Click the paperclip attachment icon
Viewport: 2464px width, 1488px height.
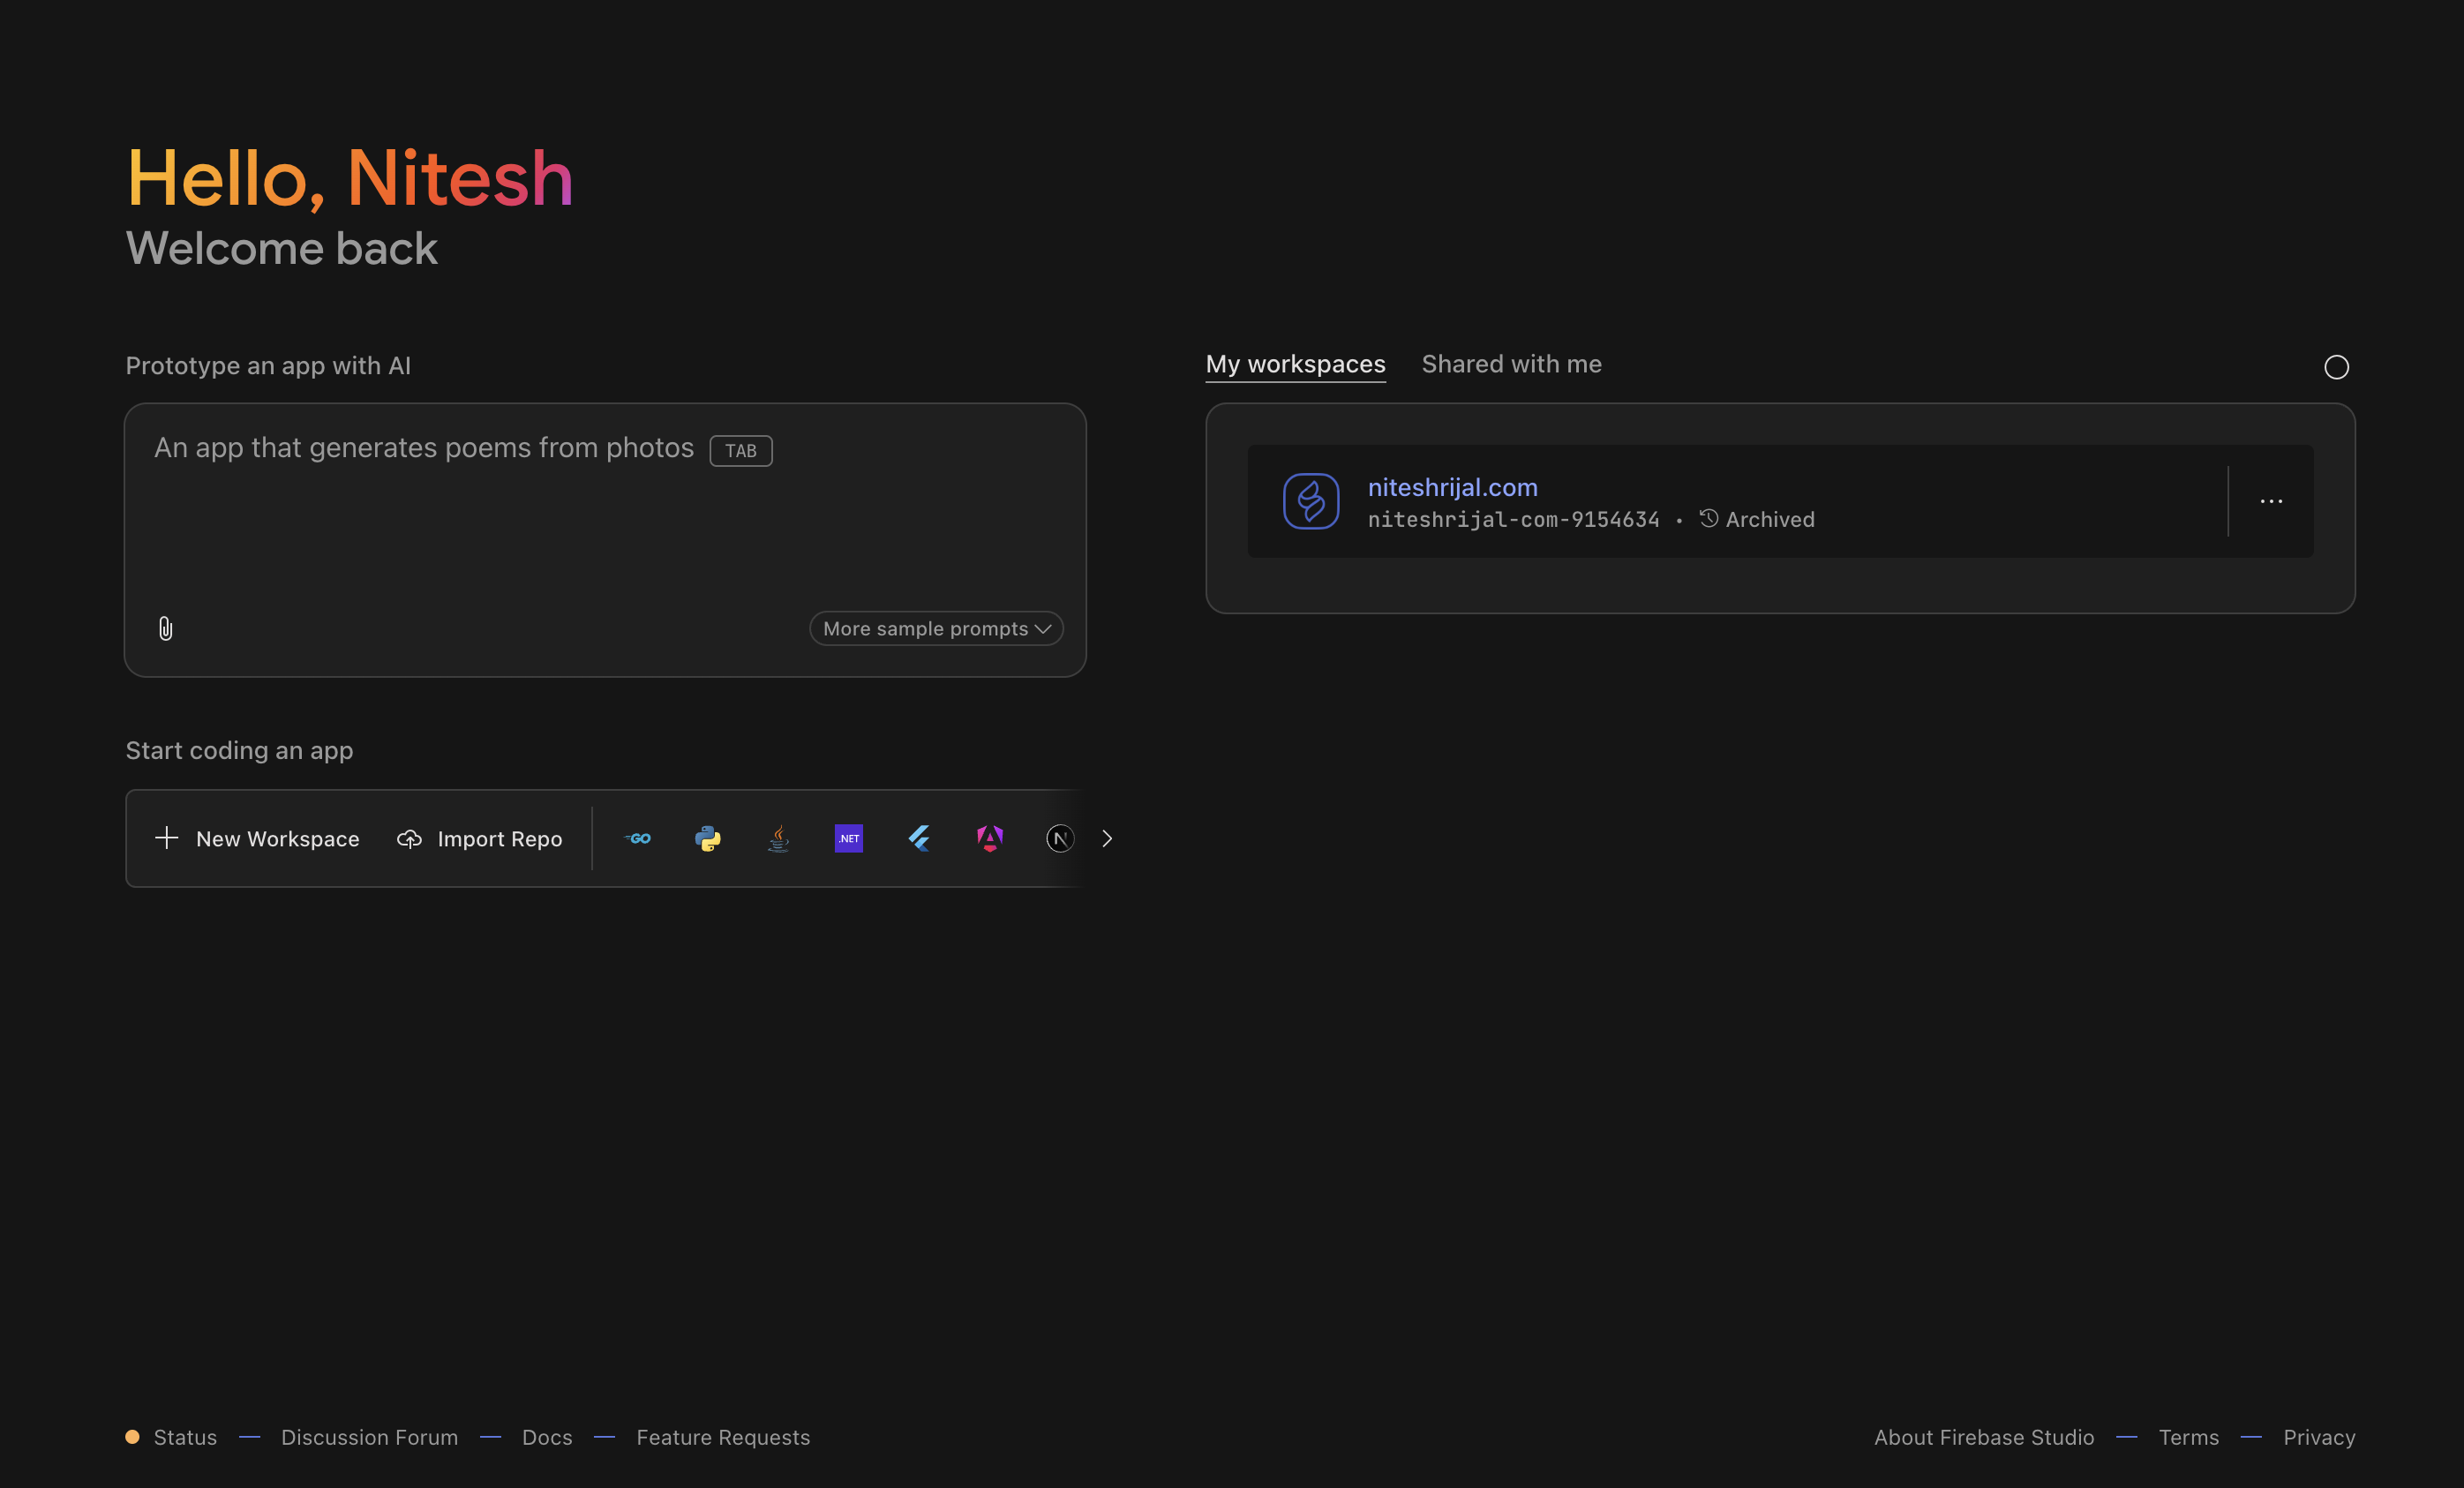click(166, 628)
